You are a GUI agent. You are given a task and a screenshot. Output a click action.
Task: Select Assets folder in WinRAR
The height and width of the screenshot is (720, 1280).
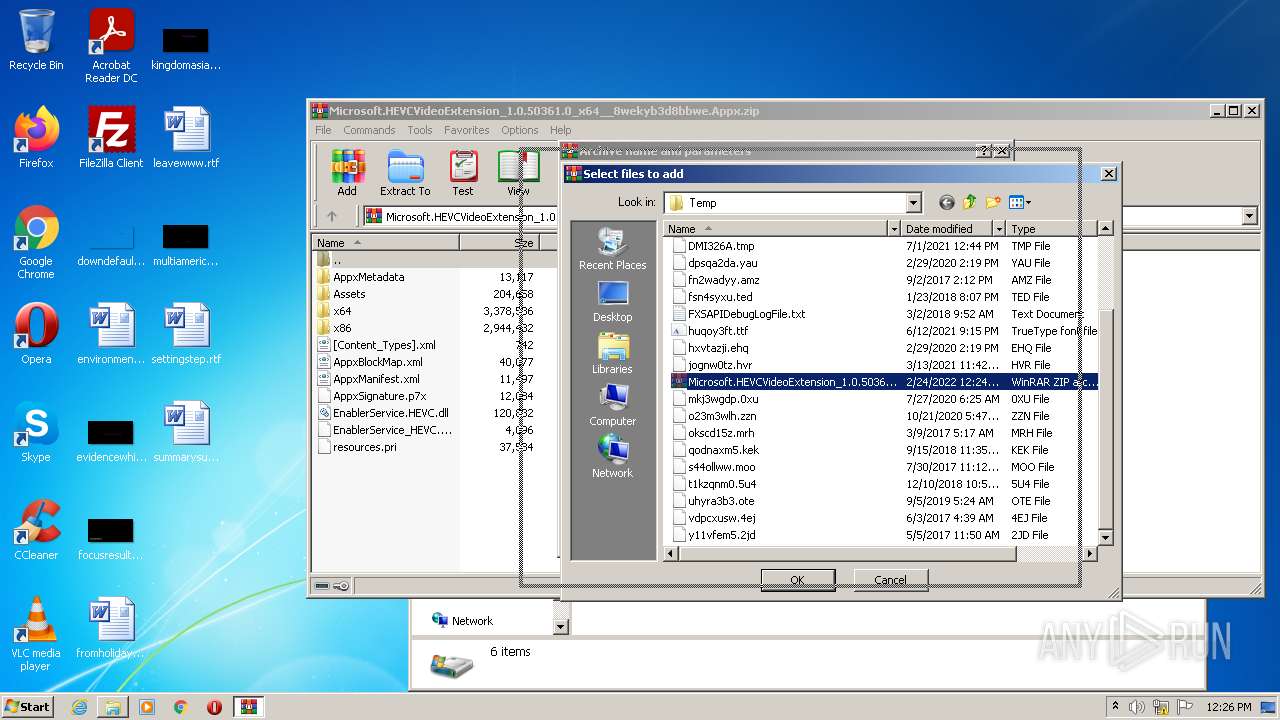(349, 294)
